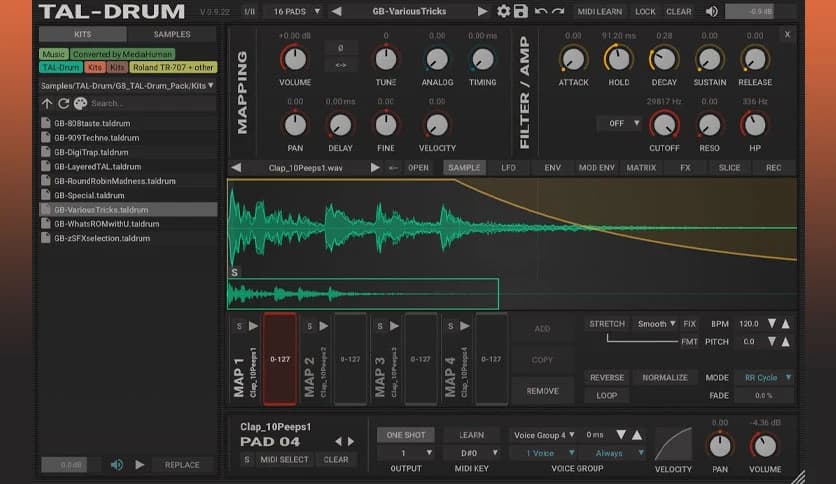Open the 1 Voice dropdown
This screenshot has height=484, width=836.
point(543,453)
